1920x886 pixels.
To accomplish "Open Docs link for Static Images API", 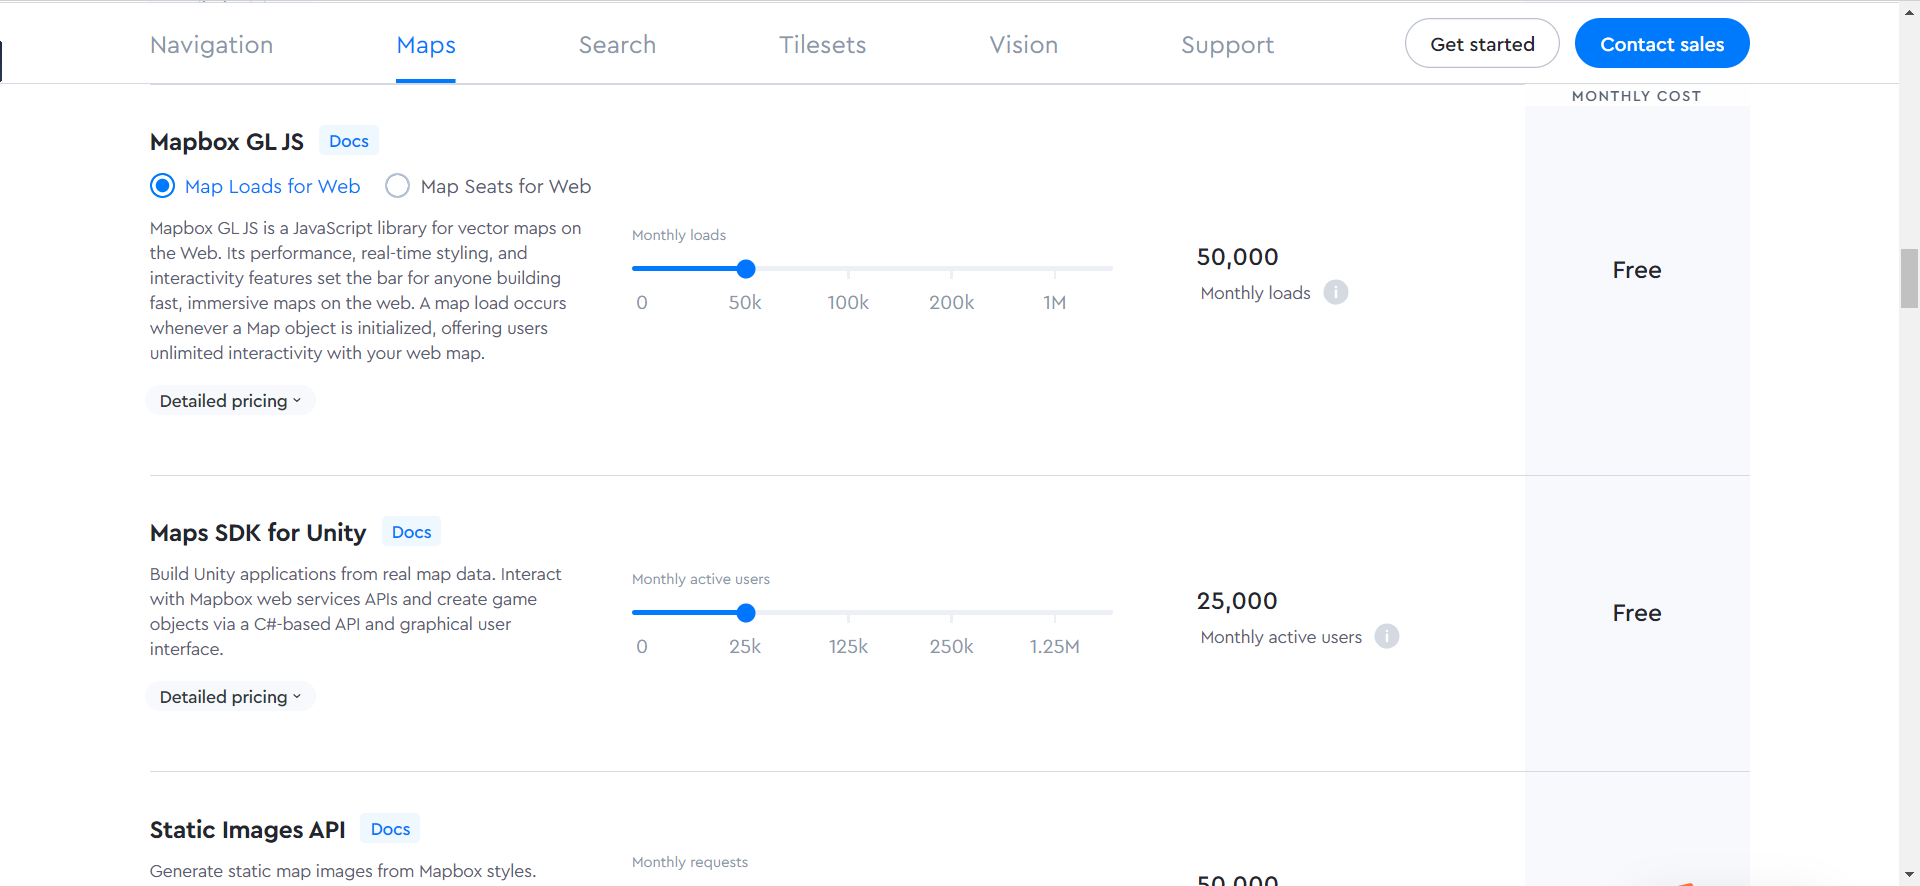I will 390,829.
